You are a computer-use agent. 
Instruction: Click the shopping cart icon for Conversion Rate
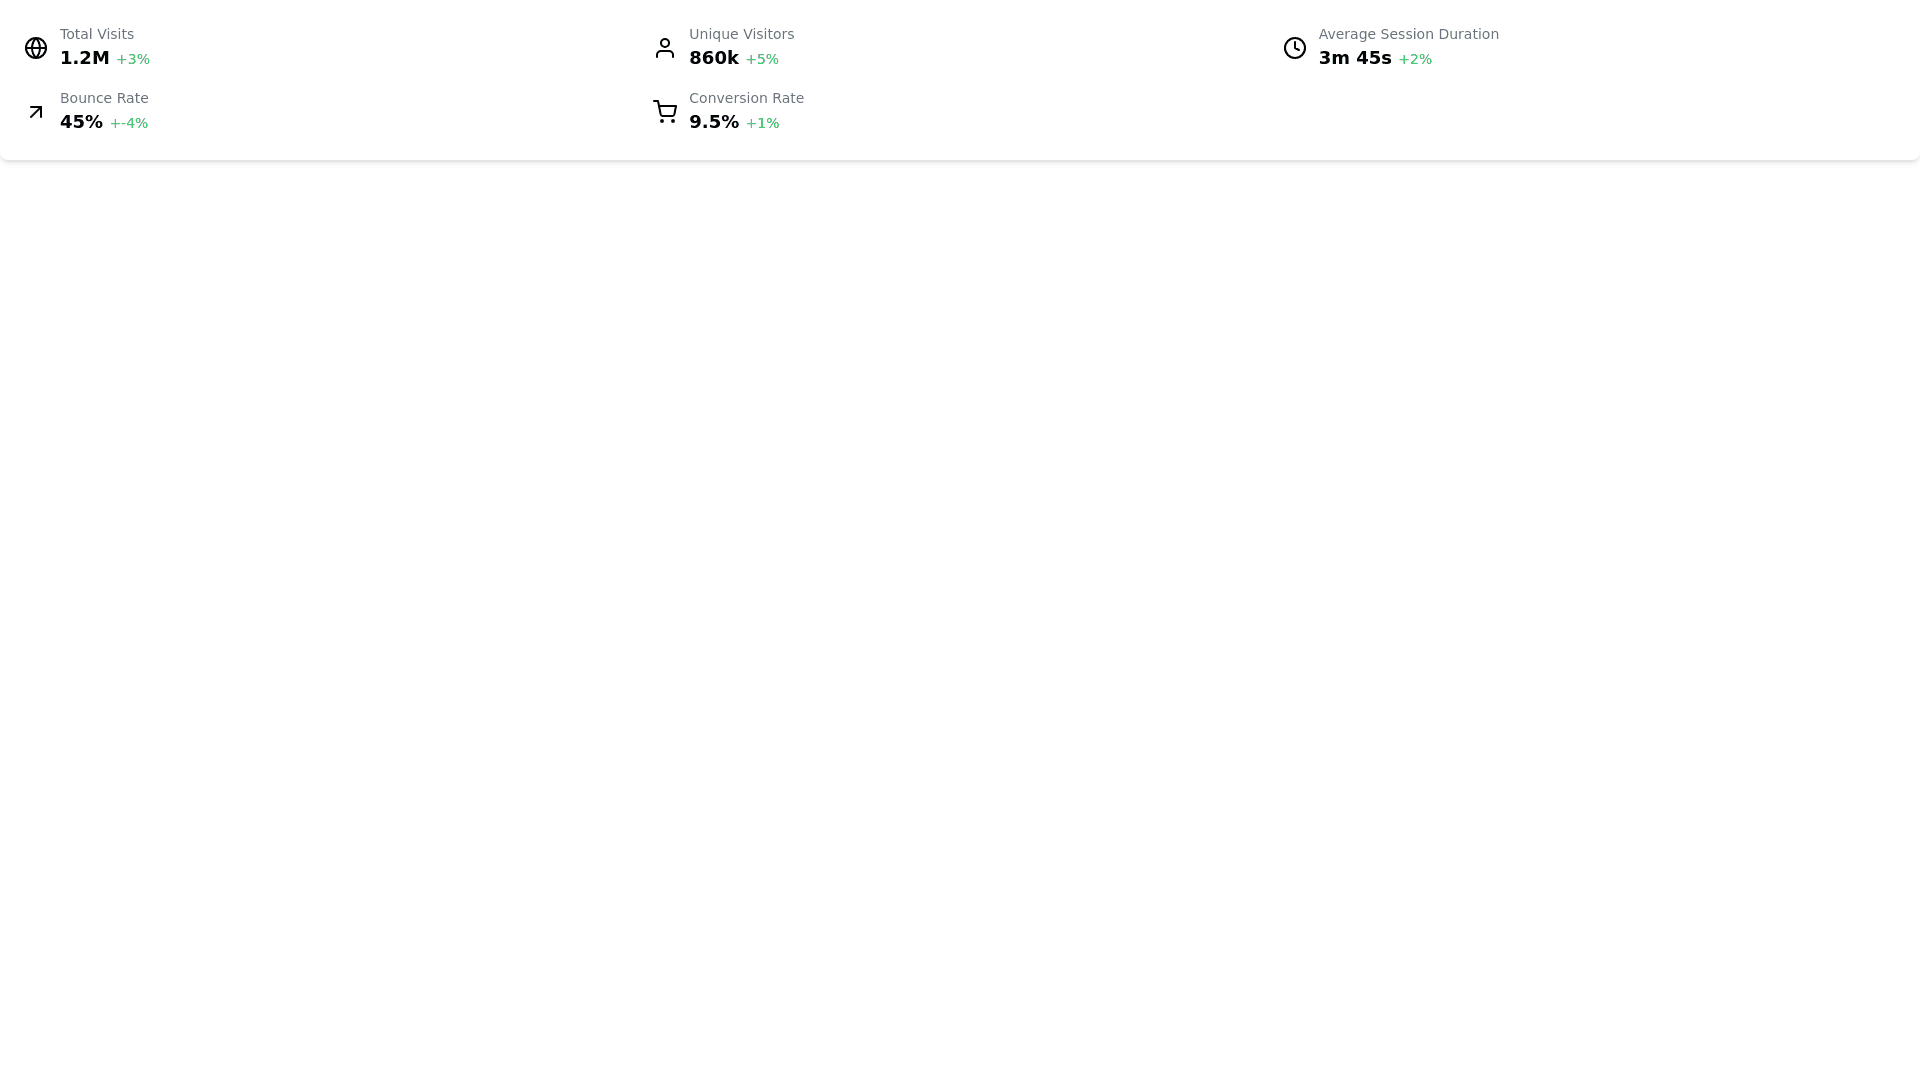665,112
